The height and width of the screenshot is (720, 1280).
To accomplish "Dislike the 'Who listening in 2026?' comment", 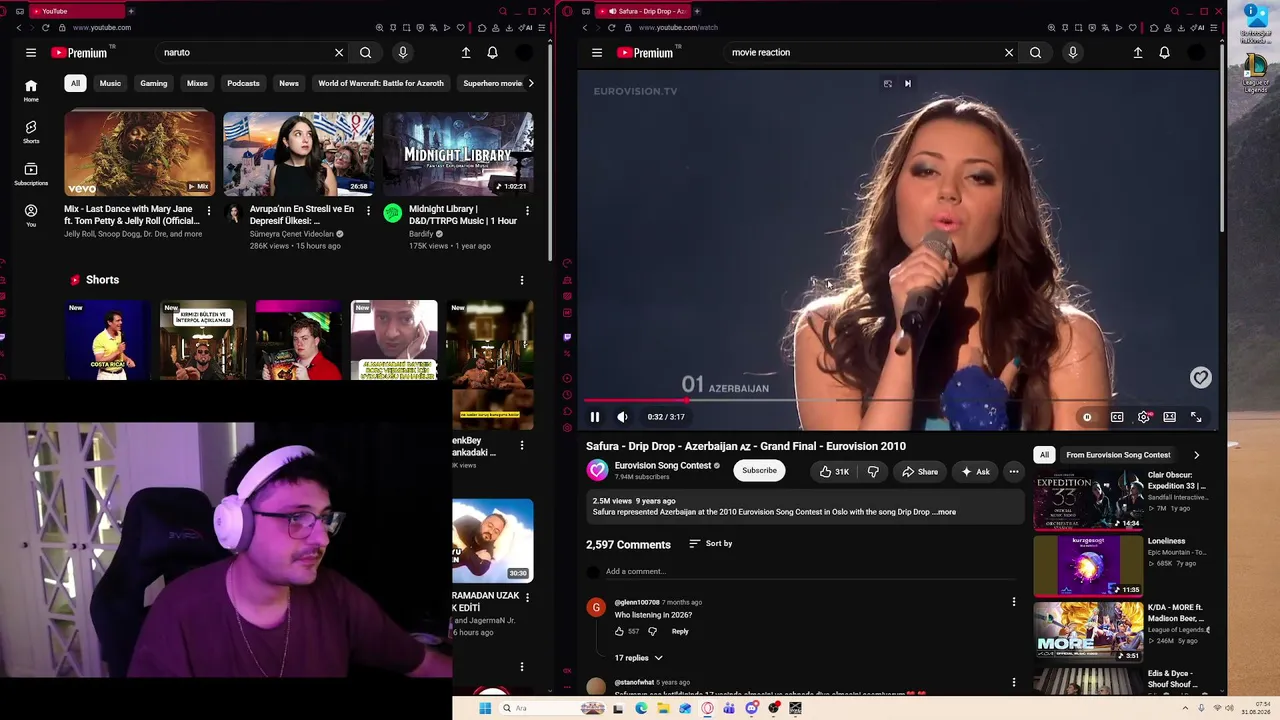I will [x=652, y=632].
